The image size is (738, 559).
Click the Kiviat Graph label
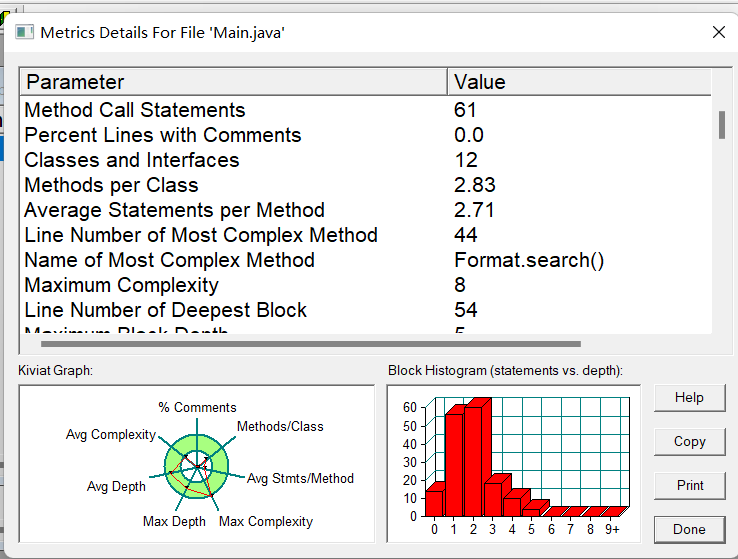[x=56, y=371]
